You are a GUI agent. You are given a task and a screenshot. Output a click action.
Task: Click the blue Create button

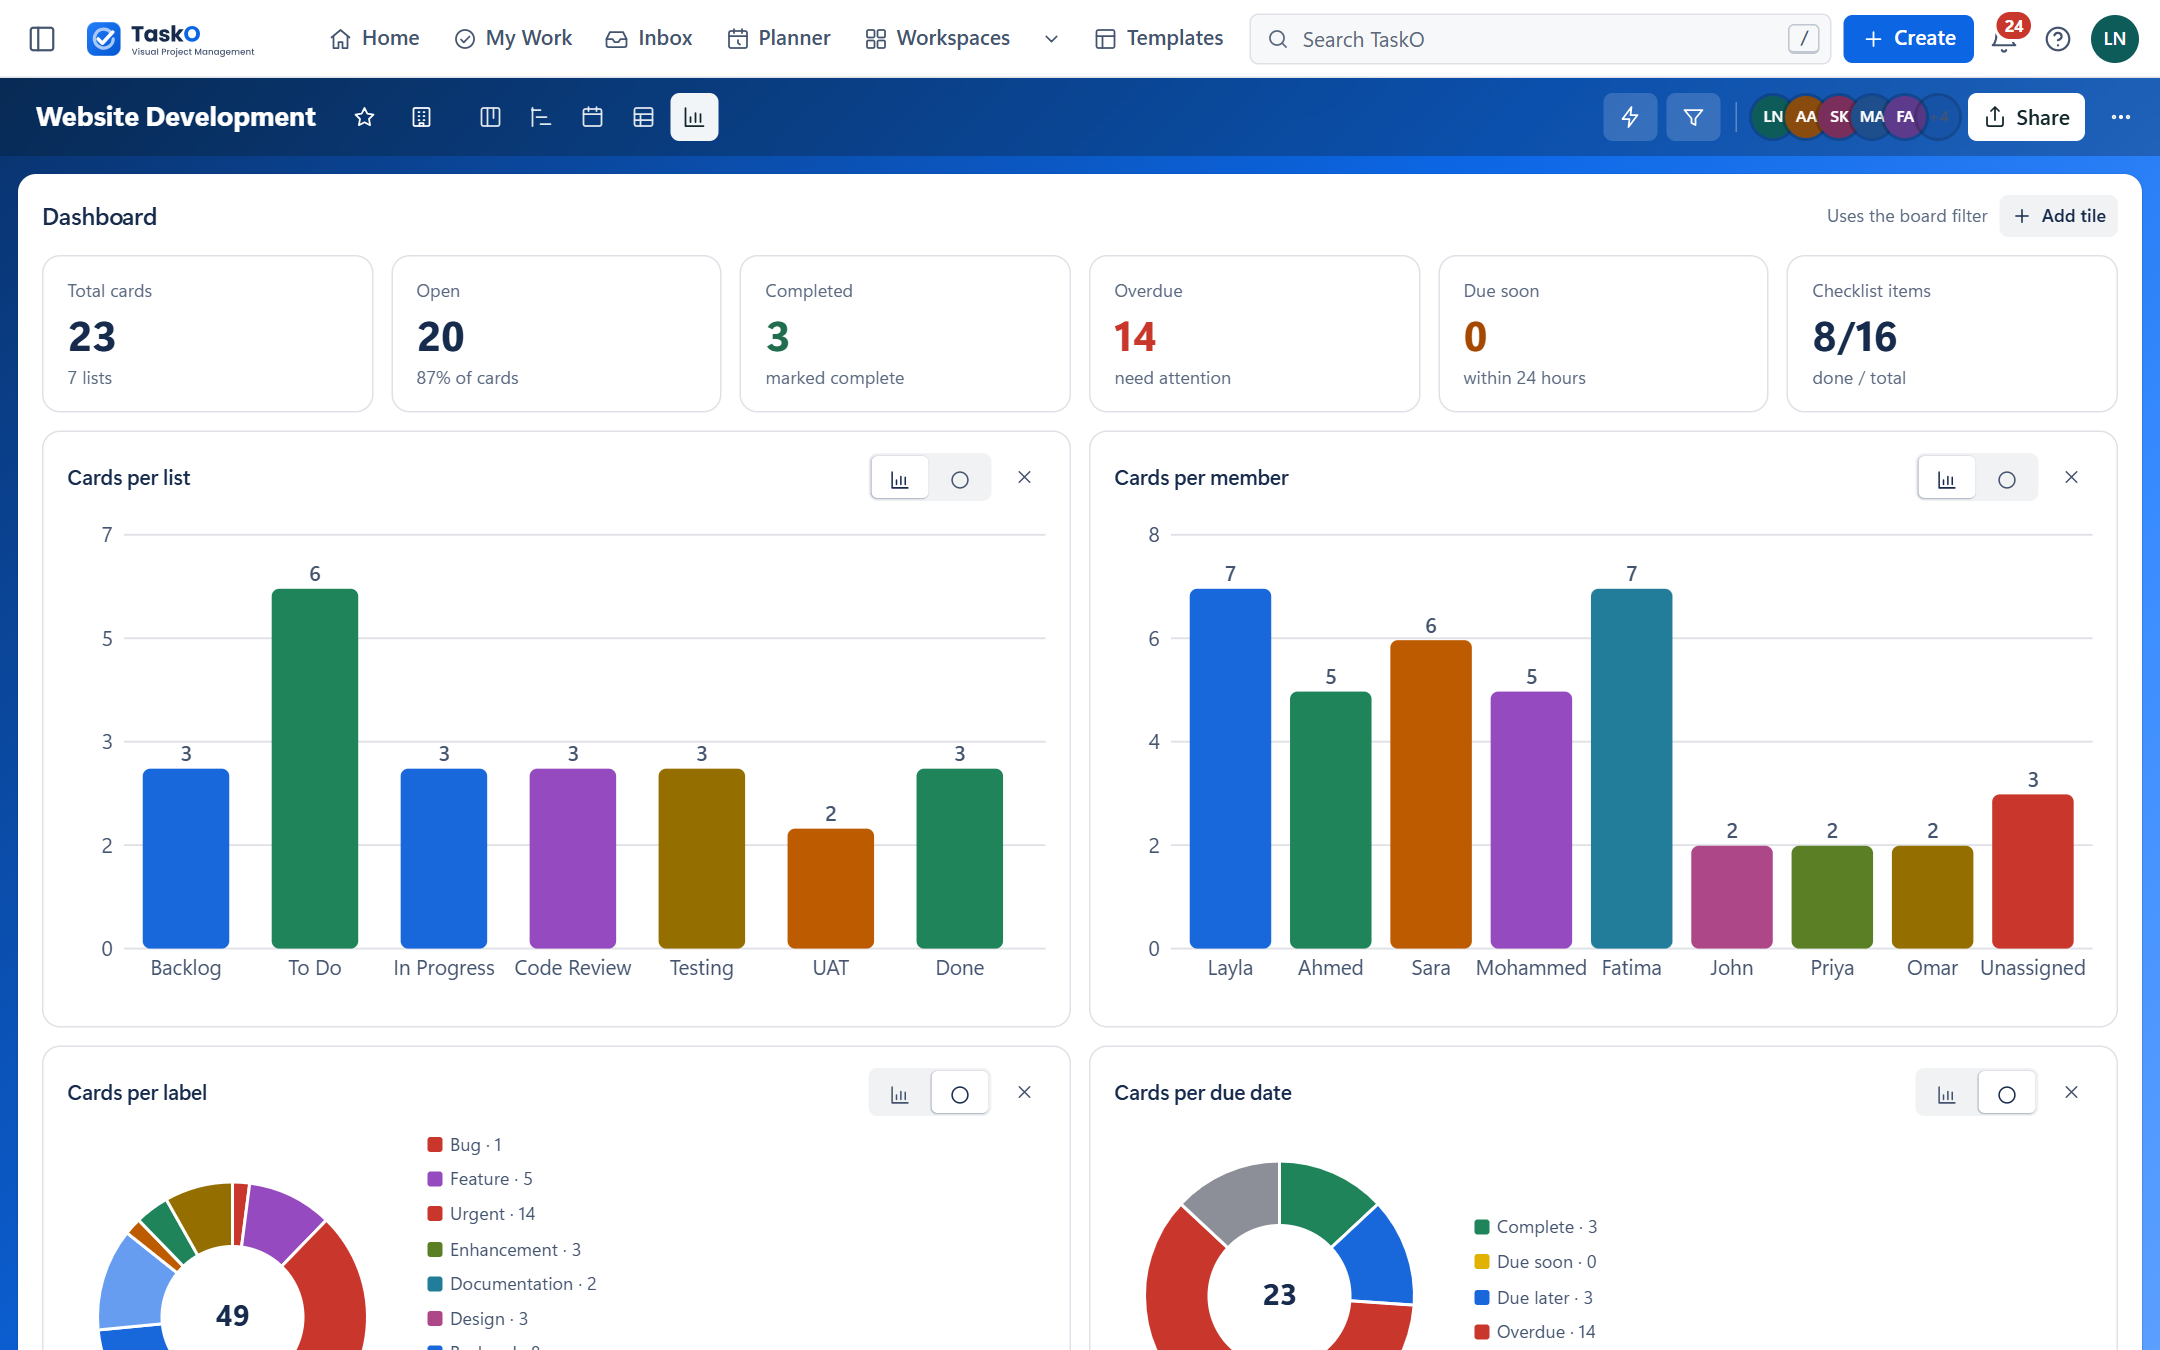click(1908, 39)
